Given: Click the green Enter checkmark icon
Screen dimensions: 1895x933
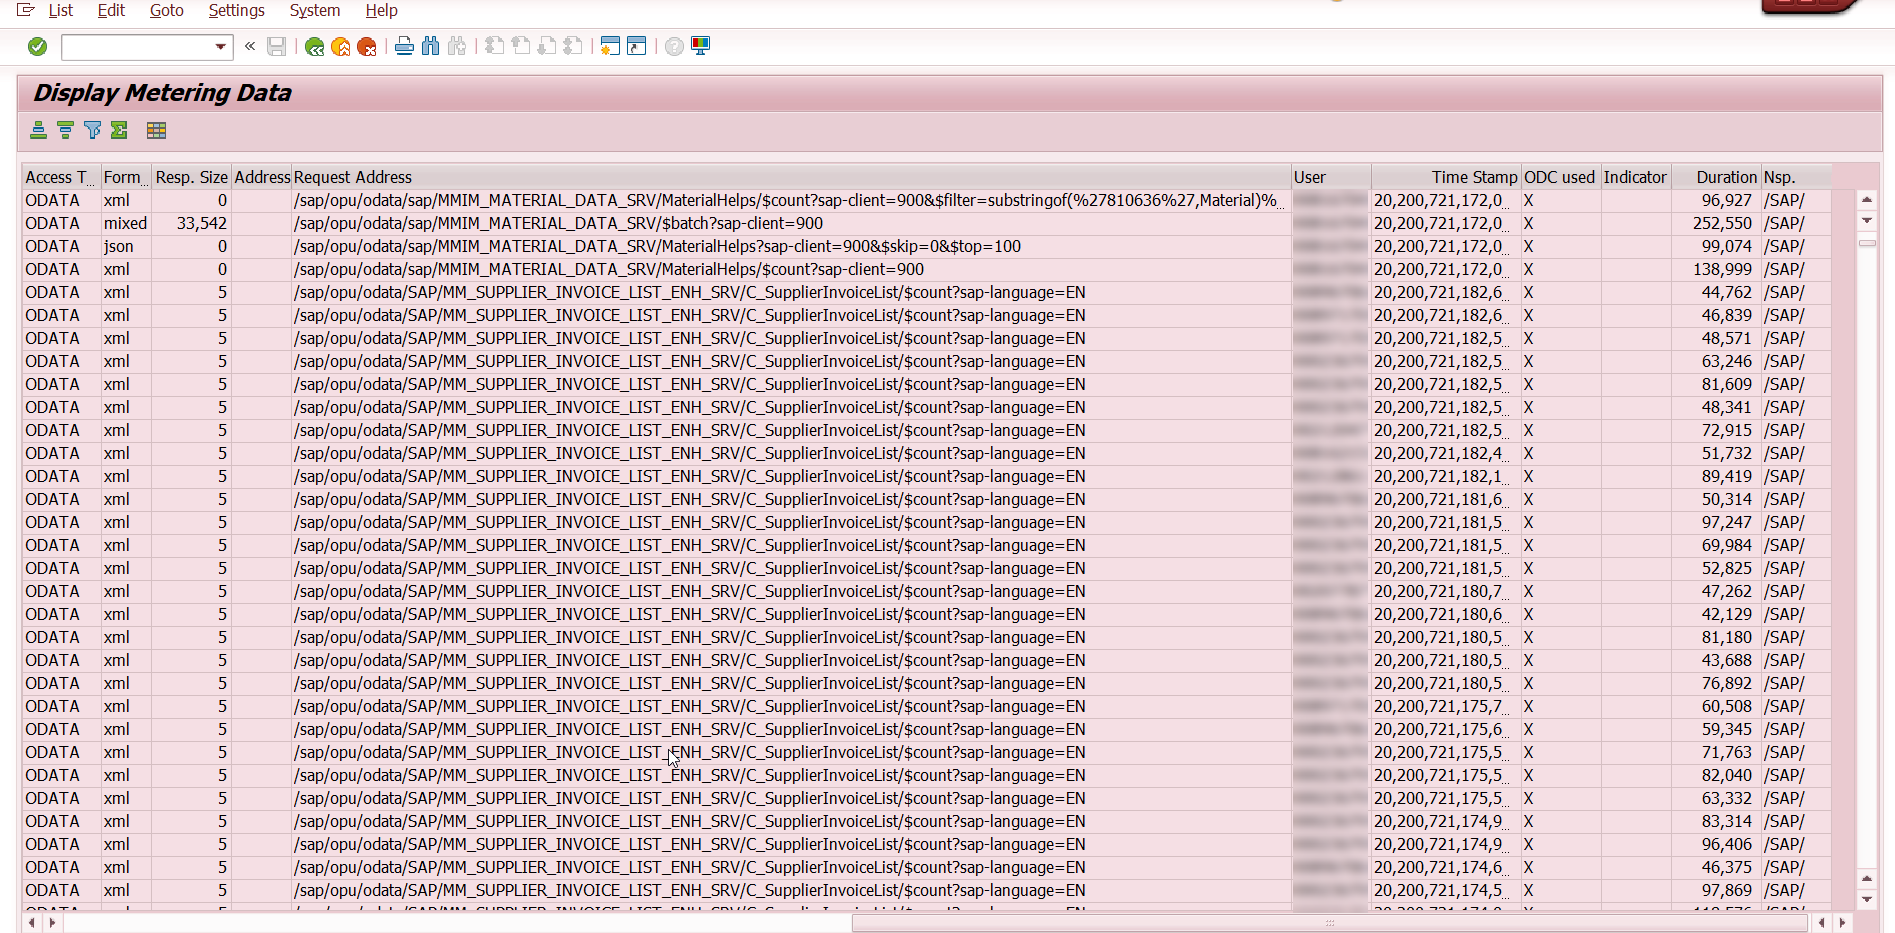Looking at the screenshot, I should coord(38,47).
